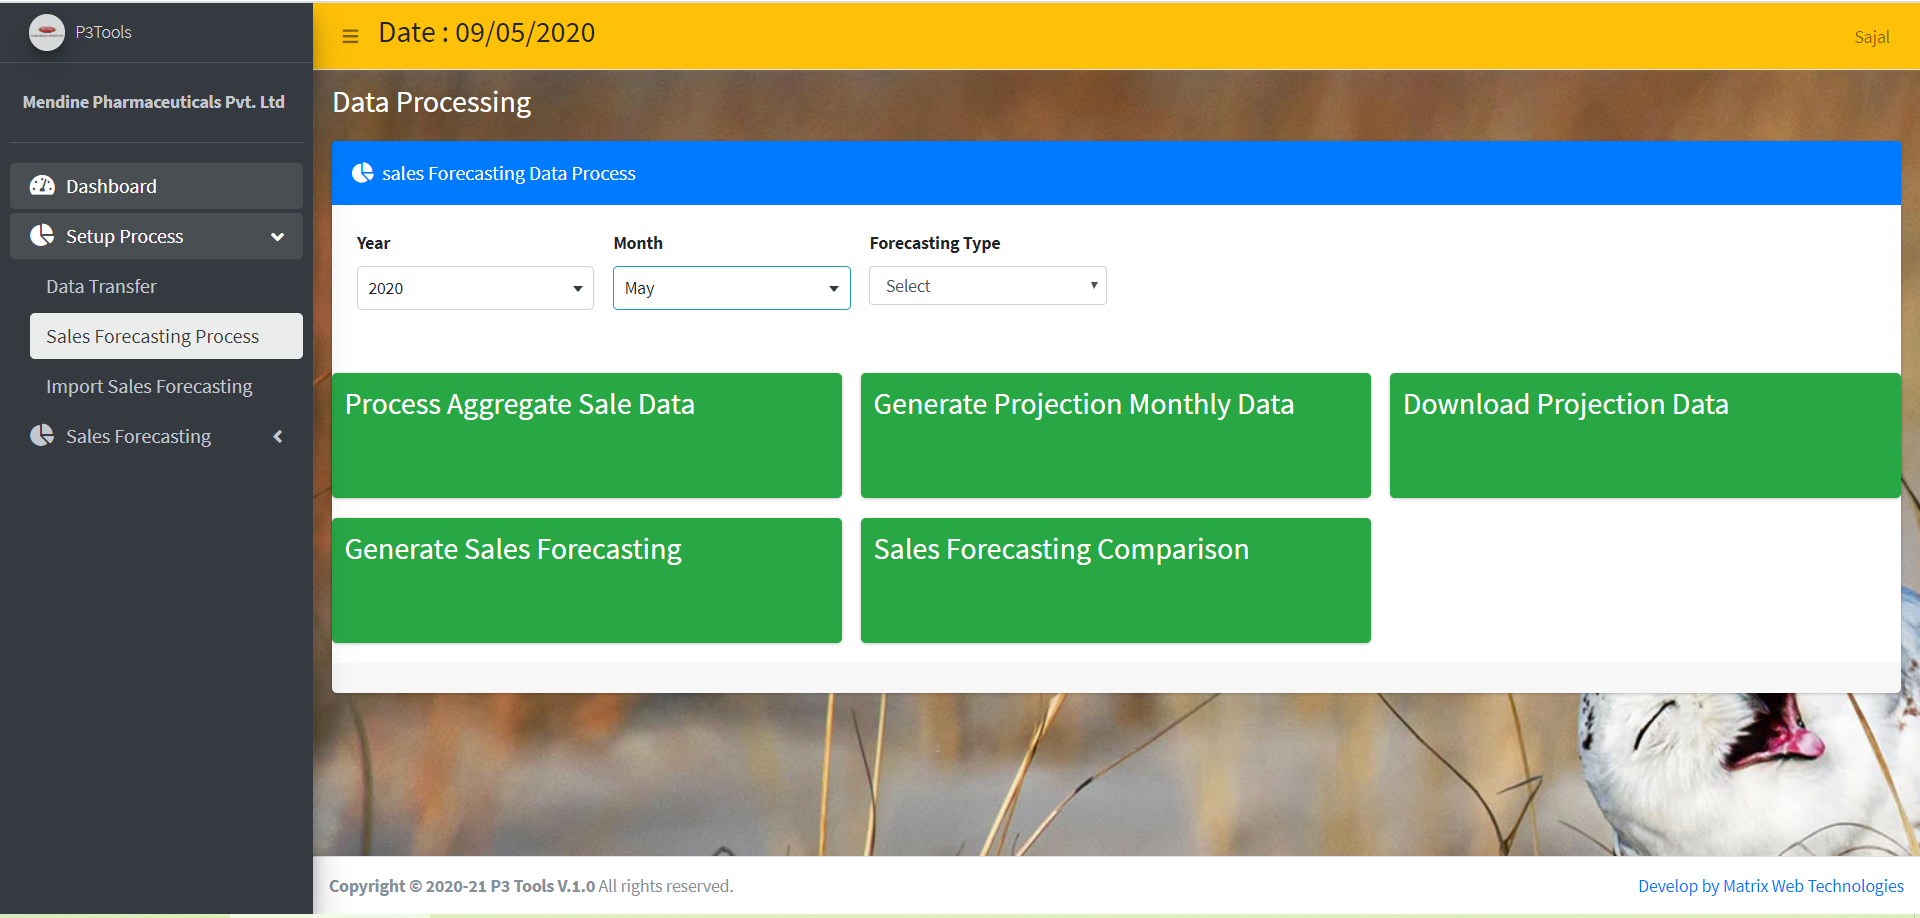Screen dimensions: 1920x918
Task: Open the Month dropdown showing May
Action: point(731,288)
